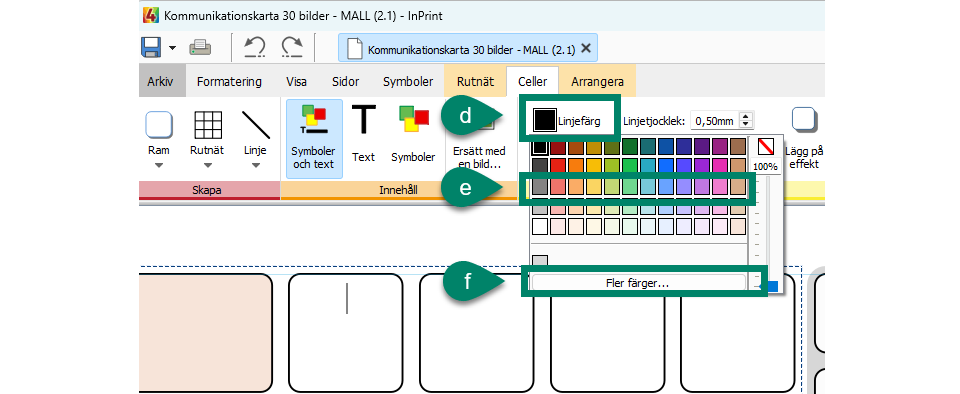960x394 pixels.
Task: Open the Rutnät ribbon tab
Action: coord(476,81)
